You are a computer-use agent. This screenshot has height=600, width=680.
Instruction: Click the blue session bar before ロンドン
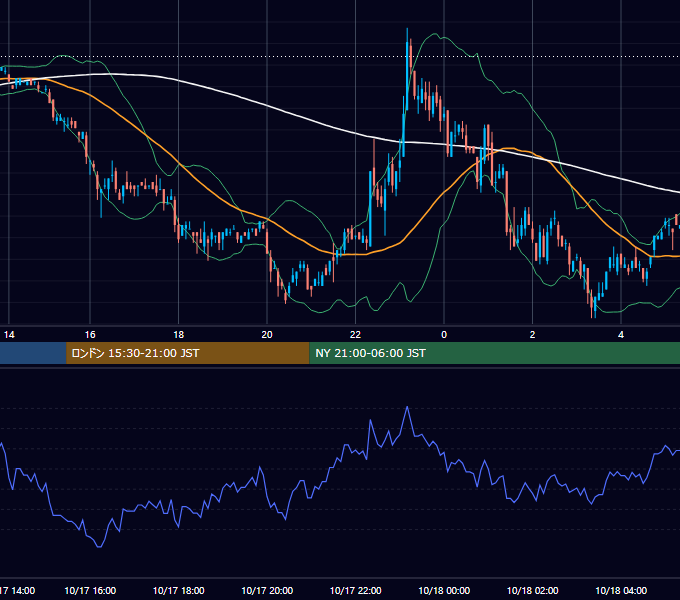pos(33,353)
